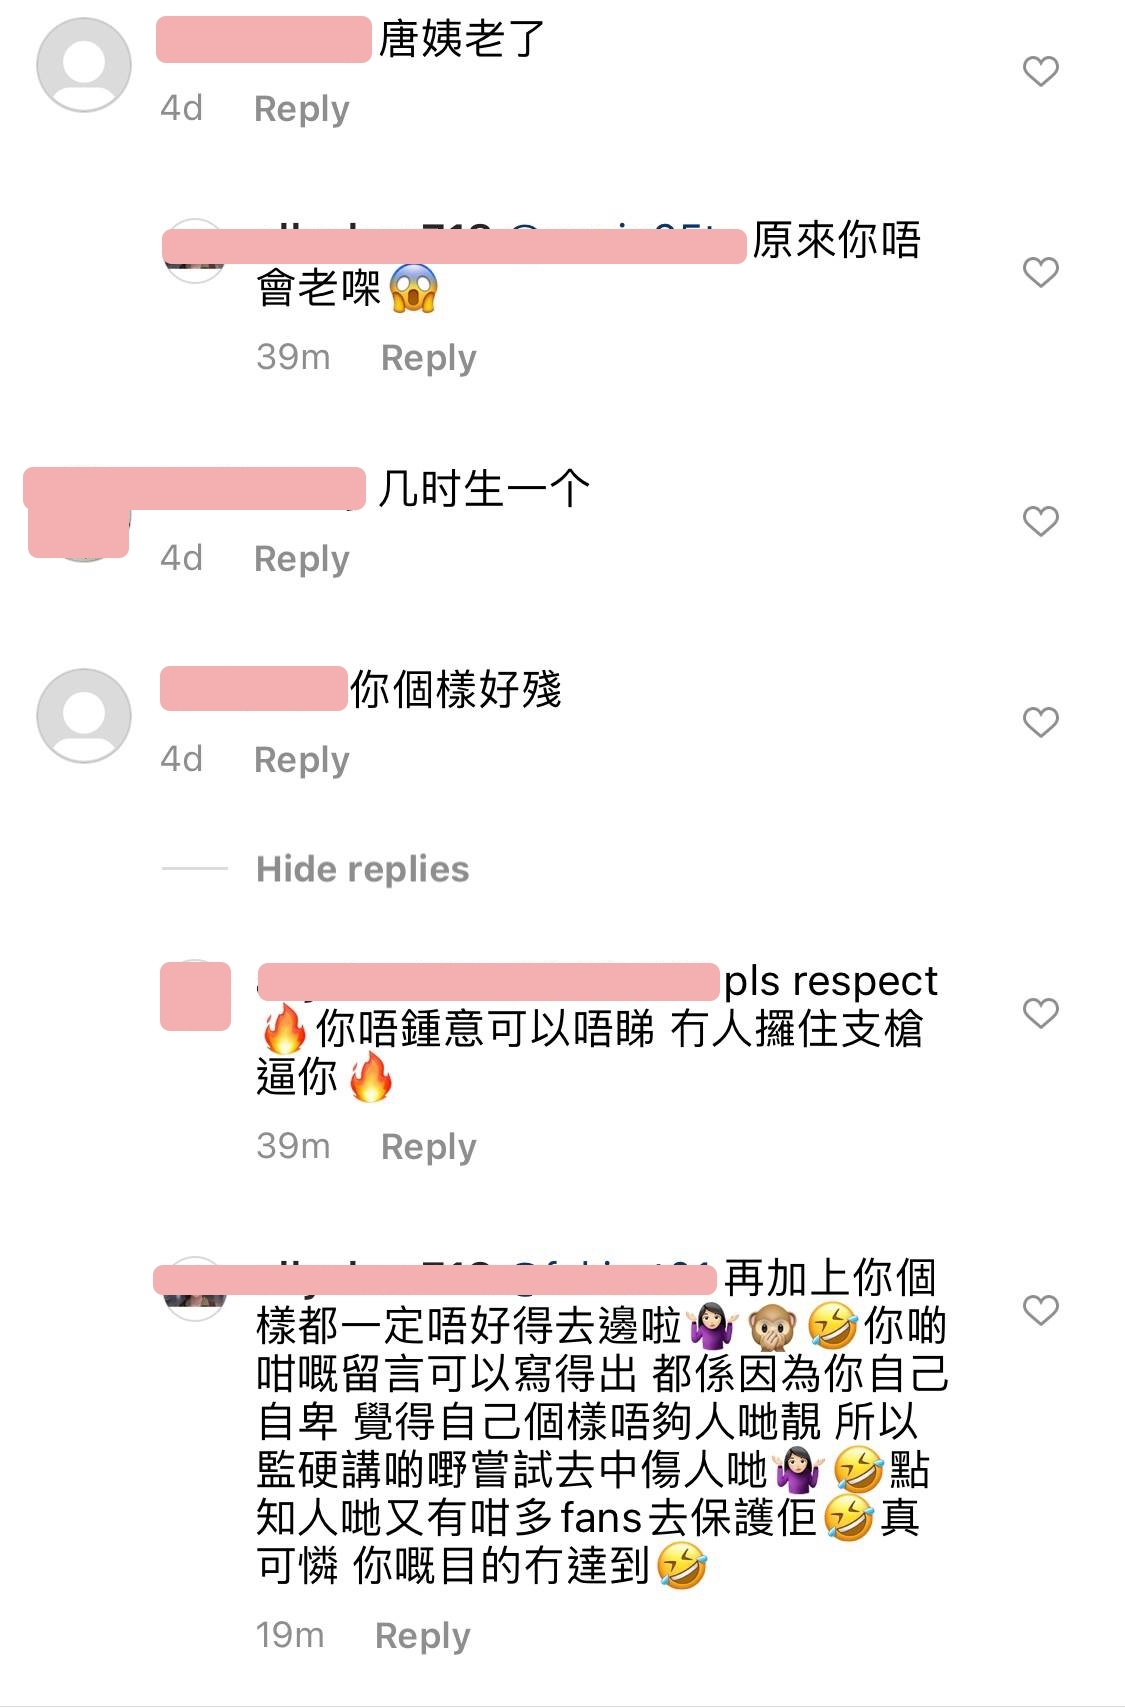Open profile picture of '原來你唔' replier

pyautogui.click(x=194, y=250)
